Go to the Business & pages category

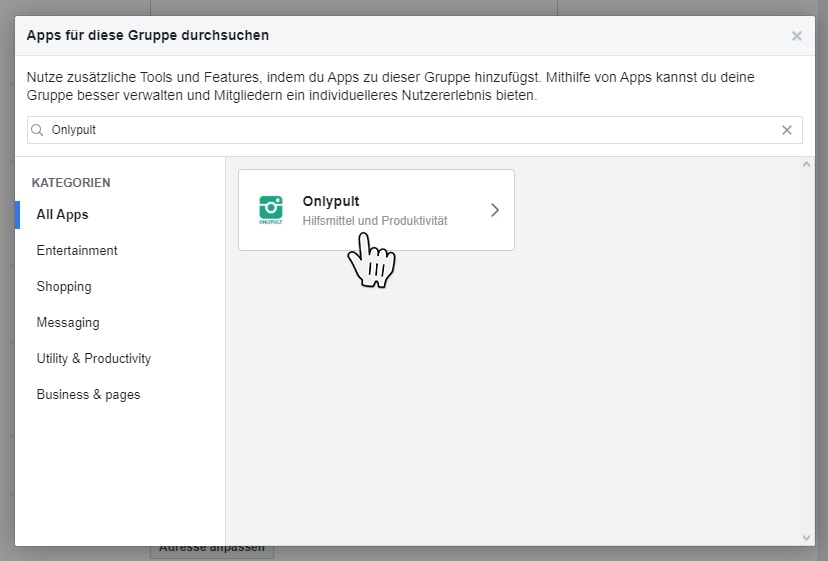[x=88, y=394]
